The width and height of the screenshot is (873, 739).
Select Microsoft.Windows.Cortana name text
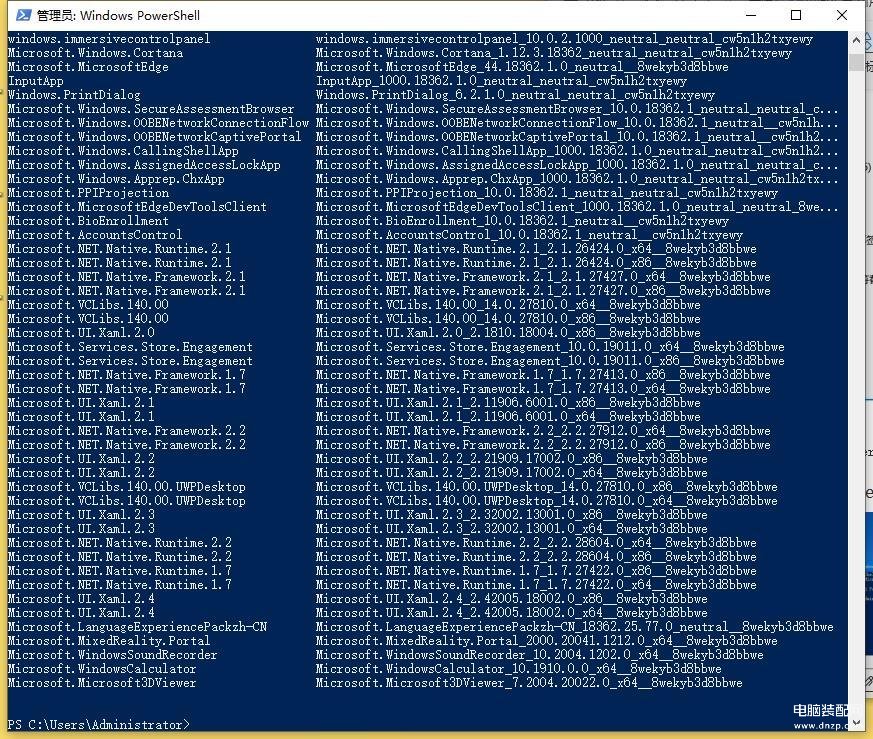point(95,53)
